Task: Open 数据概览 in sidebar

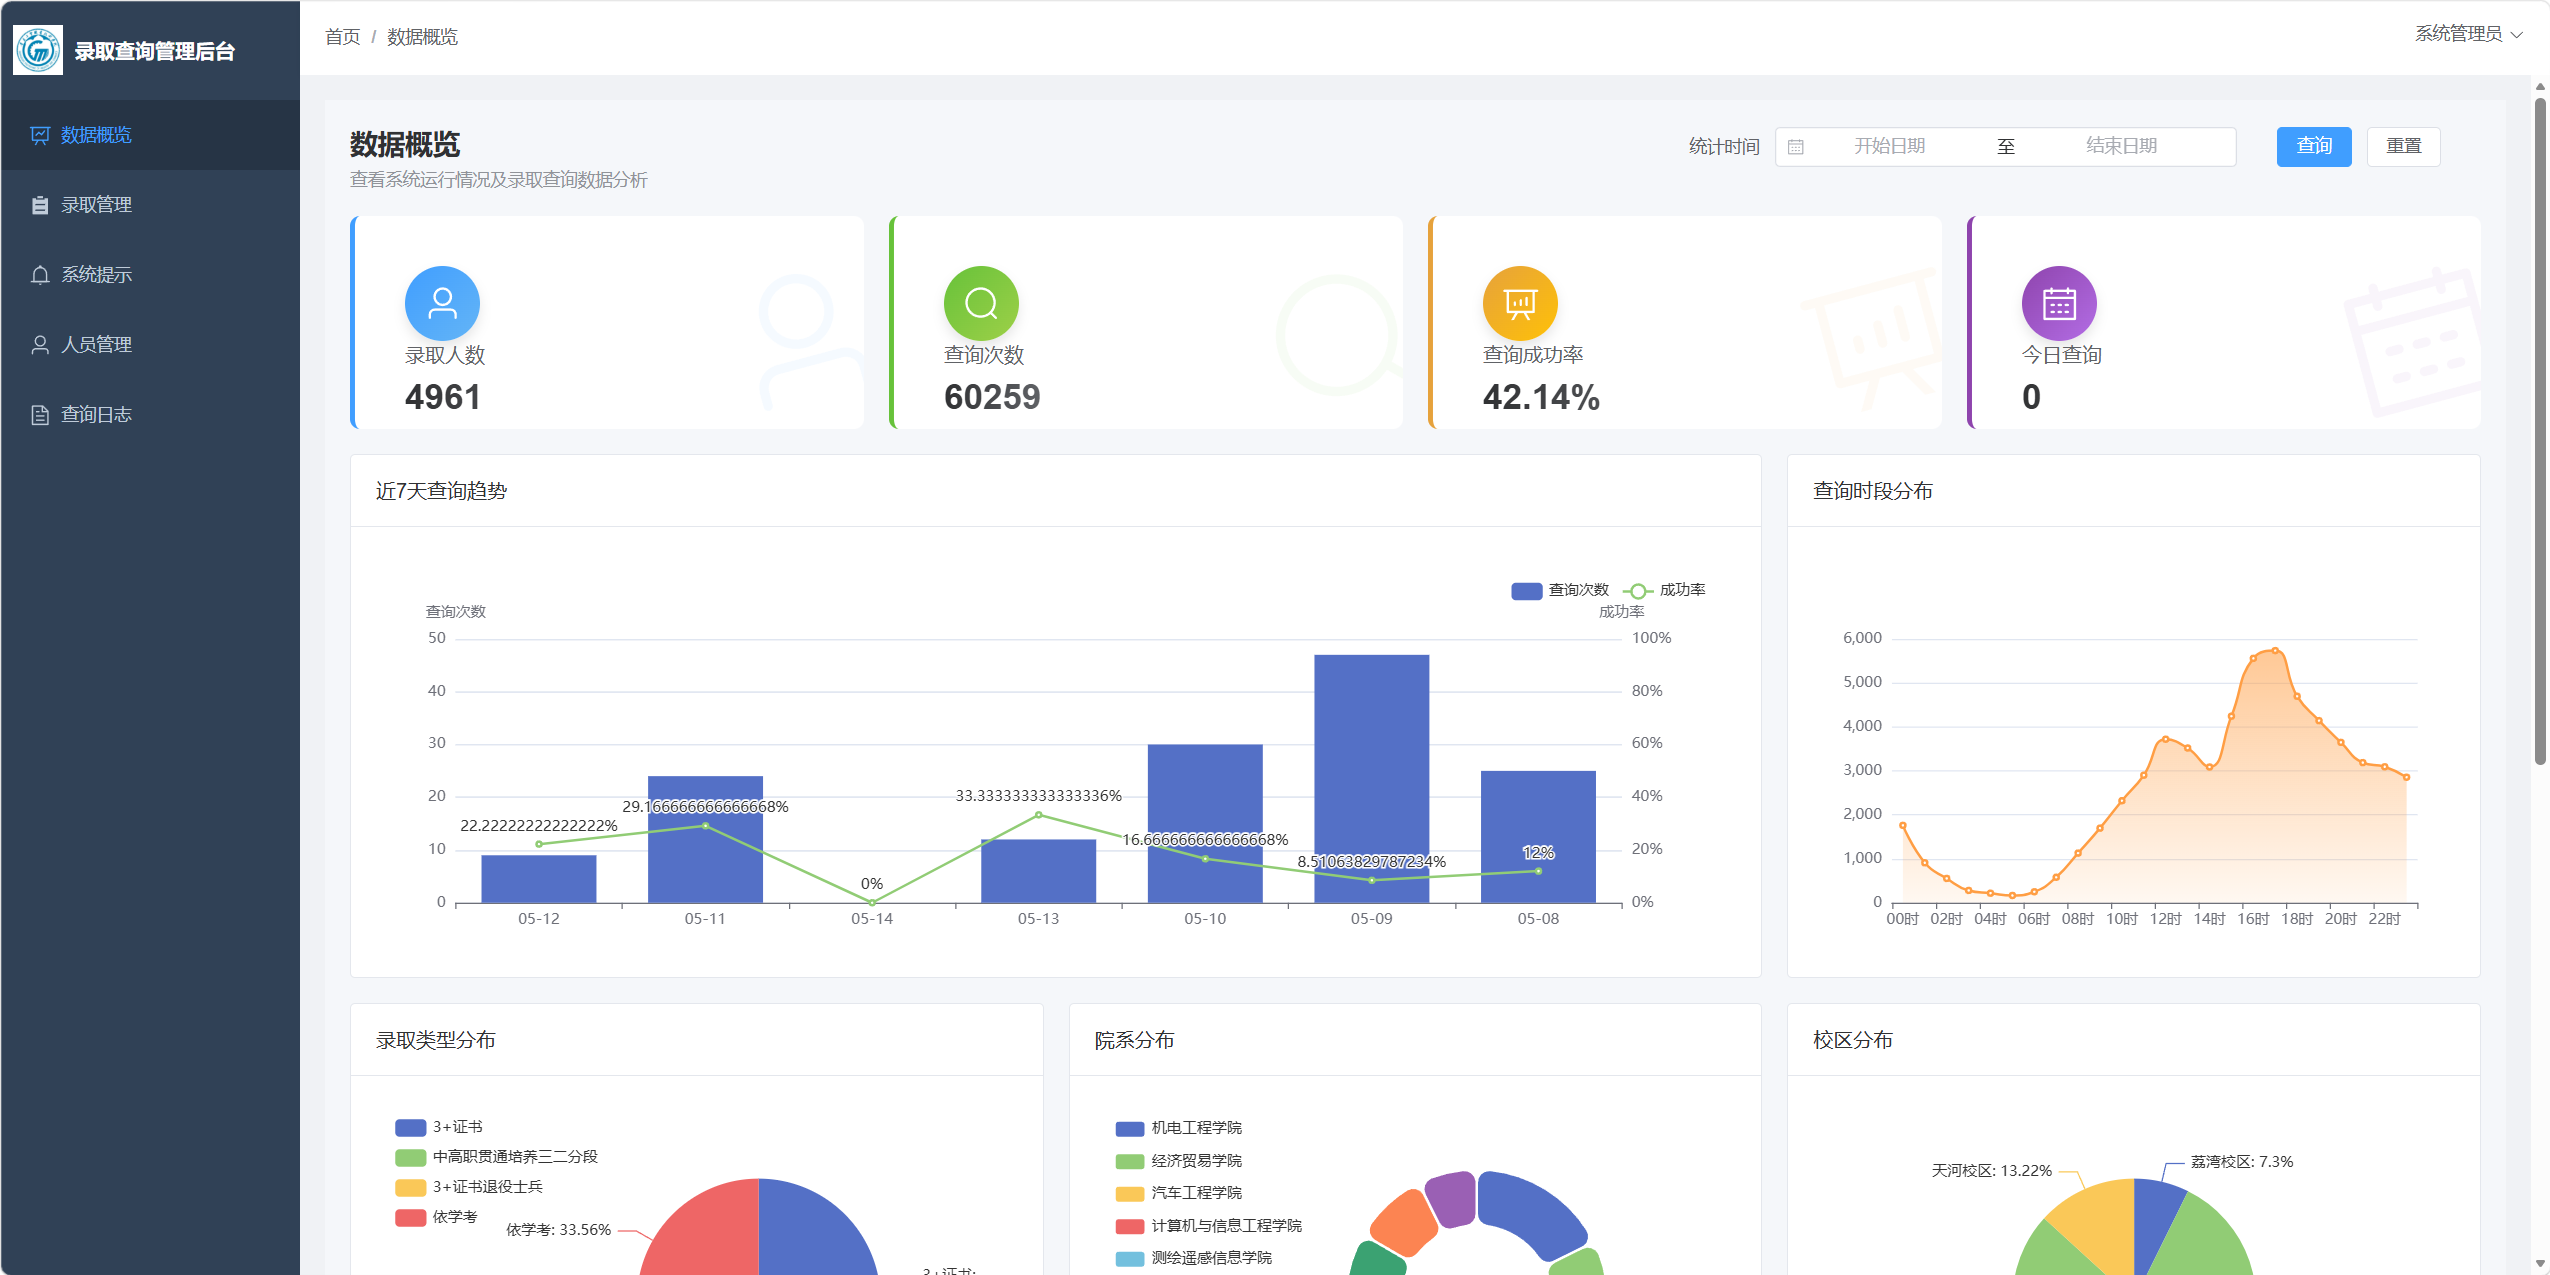Action: point(150,135)
